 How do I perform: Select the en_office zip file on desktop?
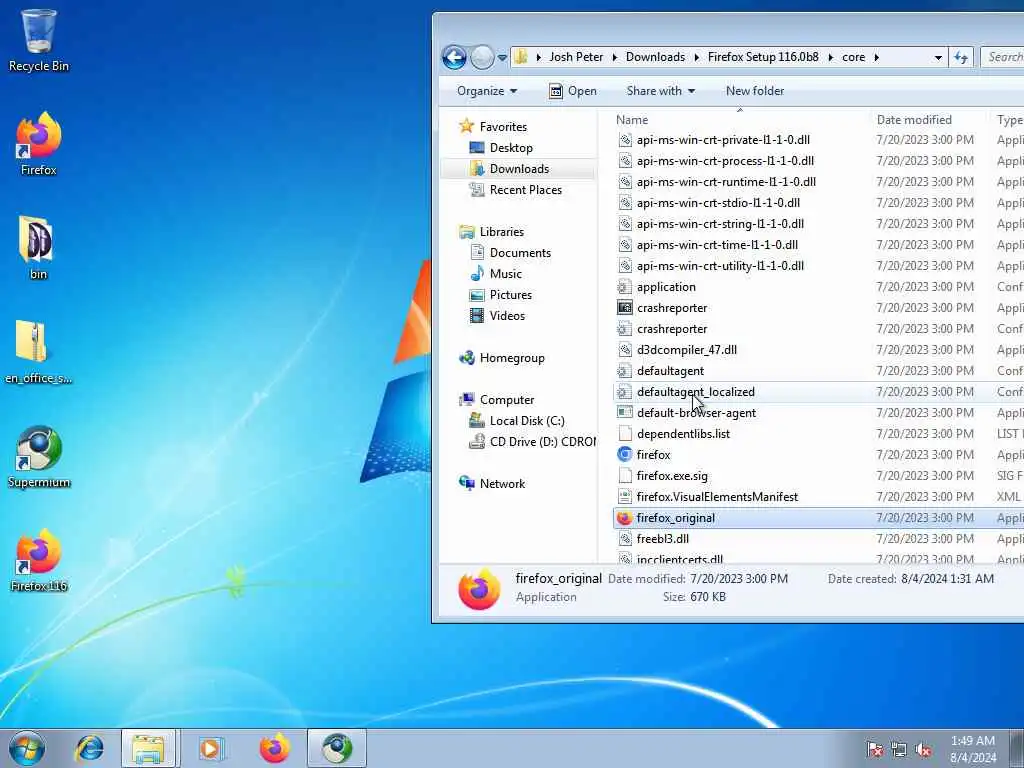click(x=38, y=351)
